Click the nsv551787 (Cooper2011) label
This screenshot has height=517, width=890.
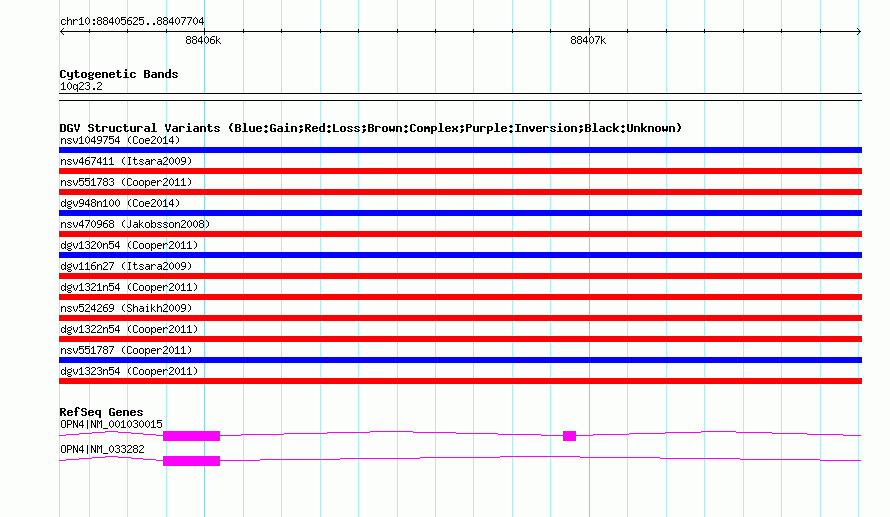pyautogui.click(x=126, y=350)
